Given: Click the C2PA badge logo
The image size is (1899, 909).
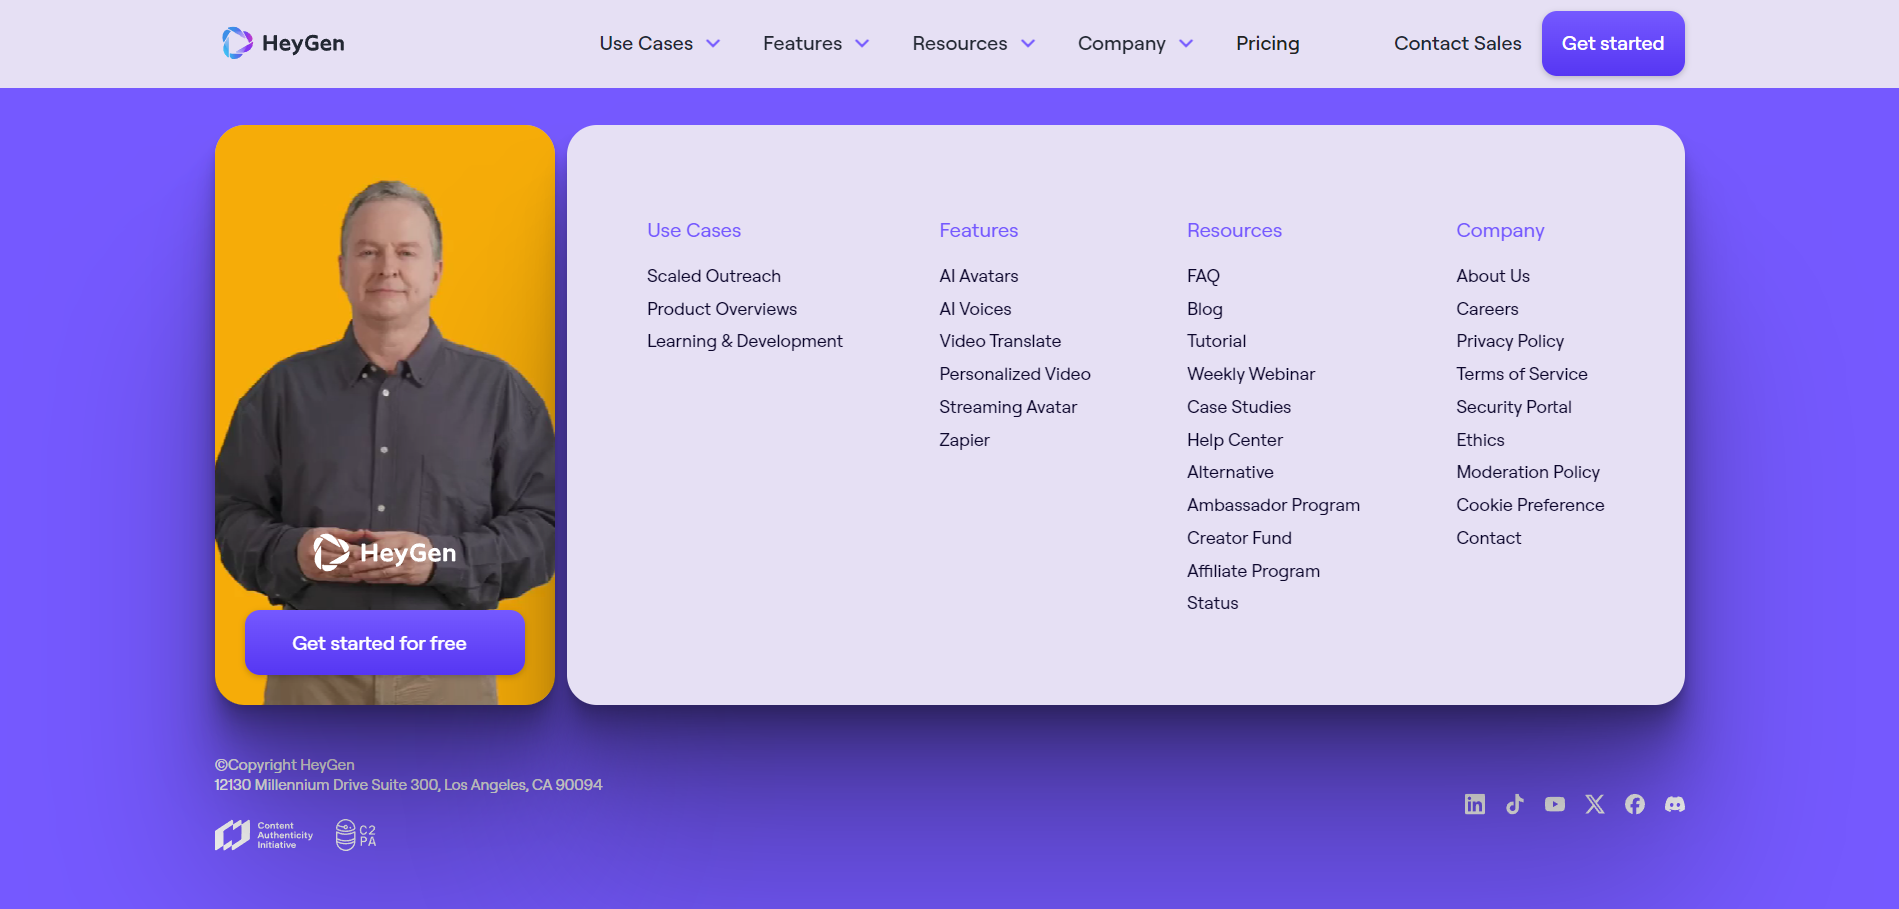Looking at the screenshot, I should coord(356,835).
